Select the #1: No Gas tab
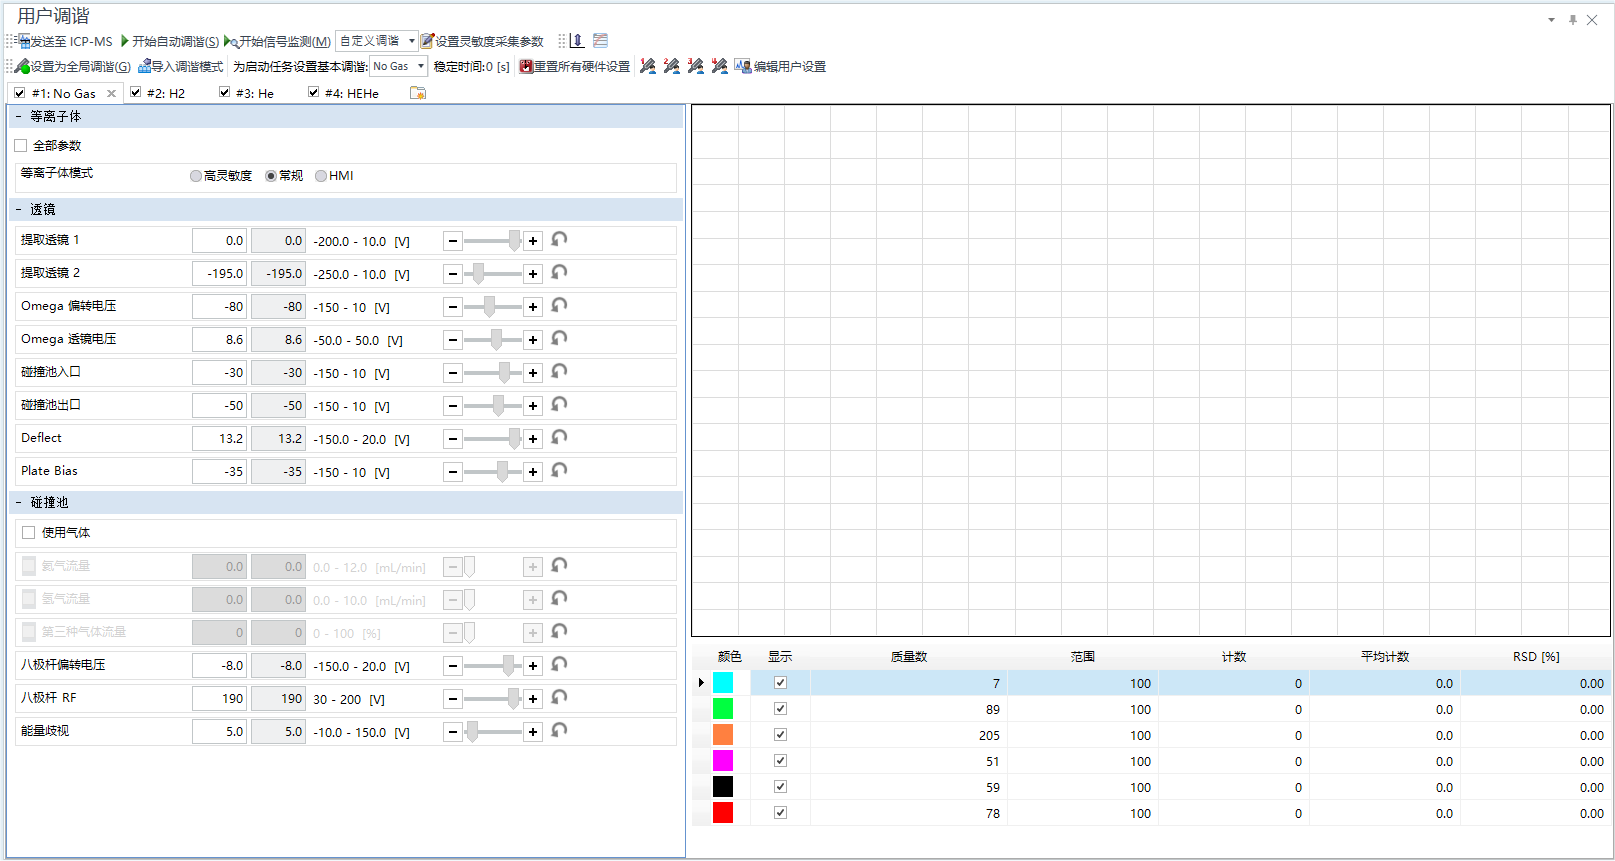The width and height of the screenshot is (1615, 861). (x=64, y=93)
